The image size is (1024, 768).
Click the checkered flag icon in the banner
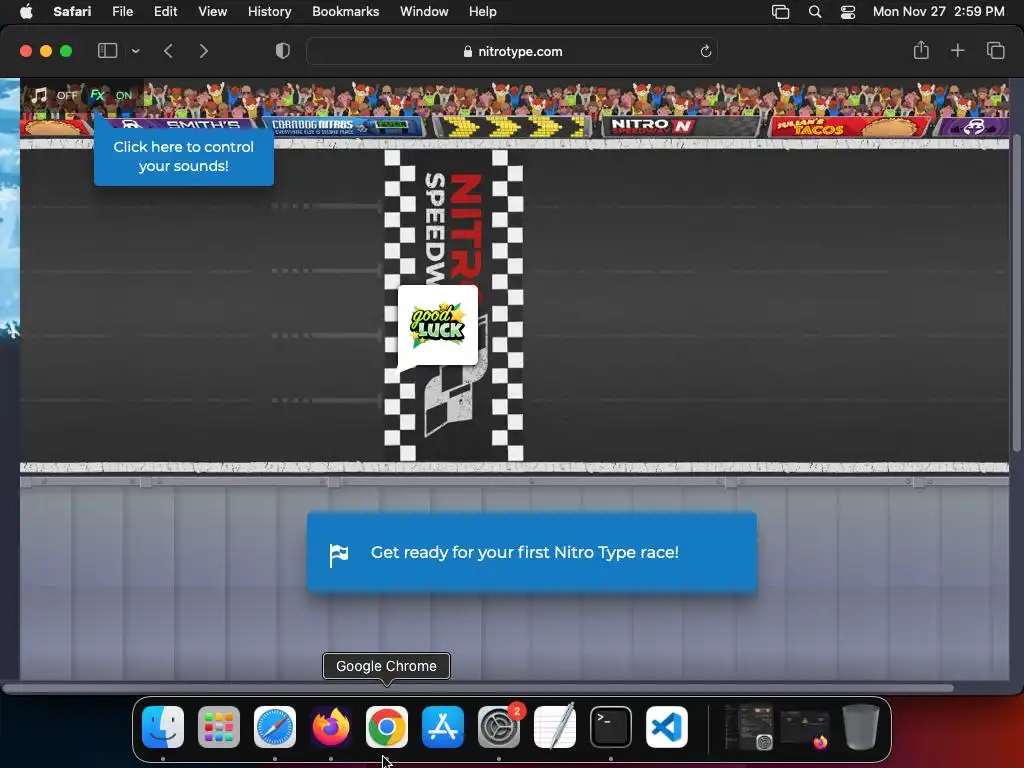[338, 556]
